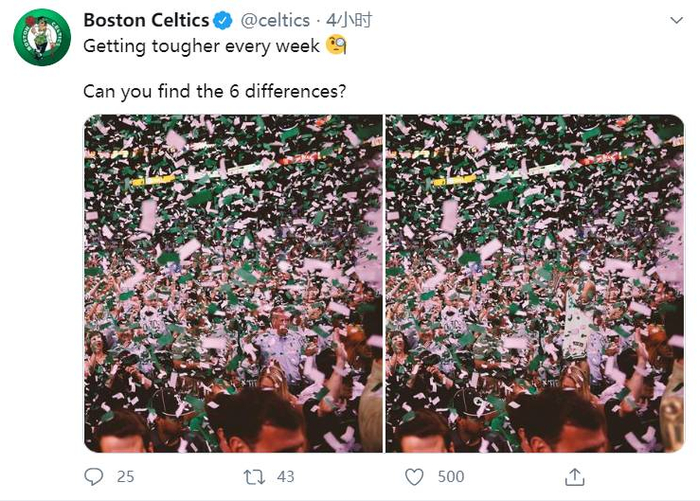Click the like count 500
The width and height of the screenshot is (700, 501).
(x=451, y=477)
